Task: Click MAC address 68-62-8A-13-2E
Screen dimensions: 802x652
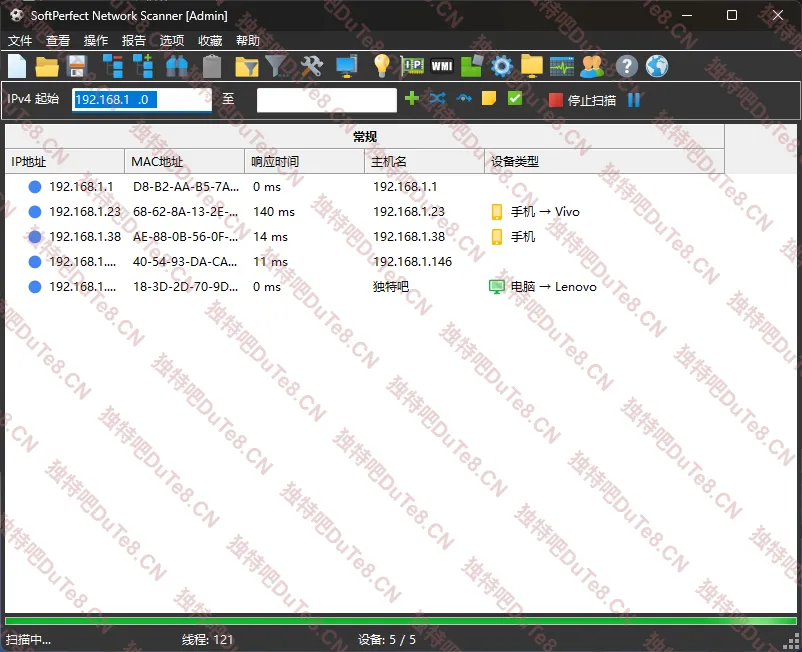Action: (185, 212)
